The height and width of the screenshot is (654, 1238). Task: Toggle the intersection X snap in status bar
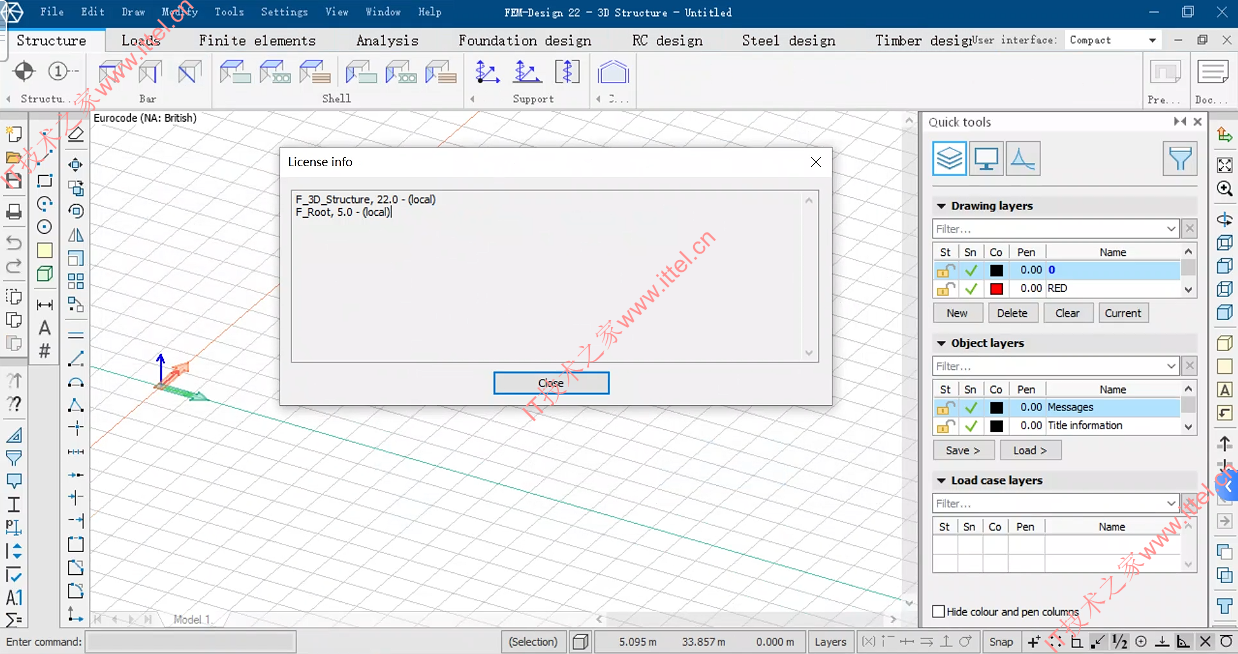(1205, 642)
